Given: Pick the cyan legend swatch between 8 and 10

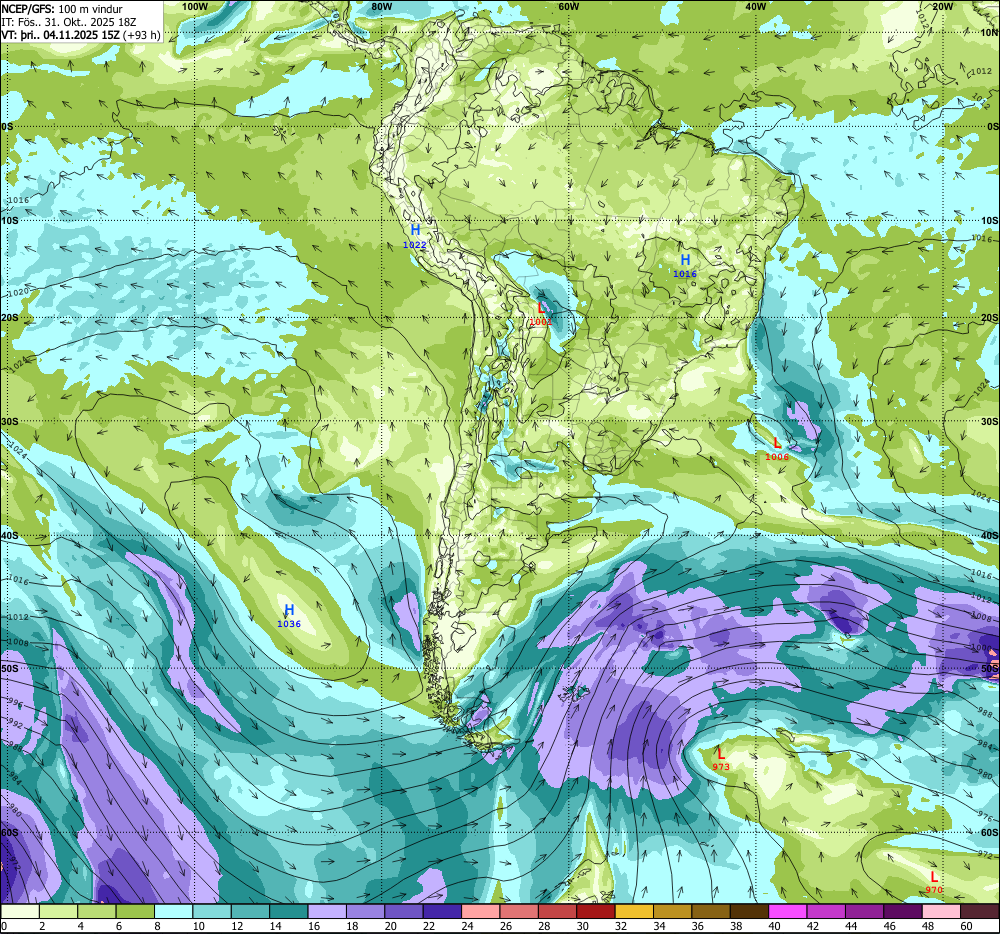Looking at the screenshot, I should [173, 912].
